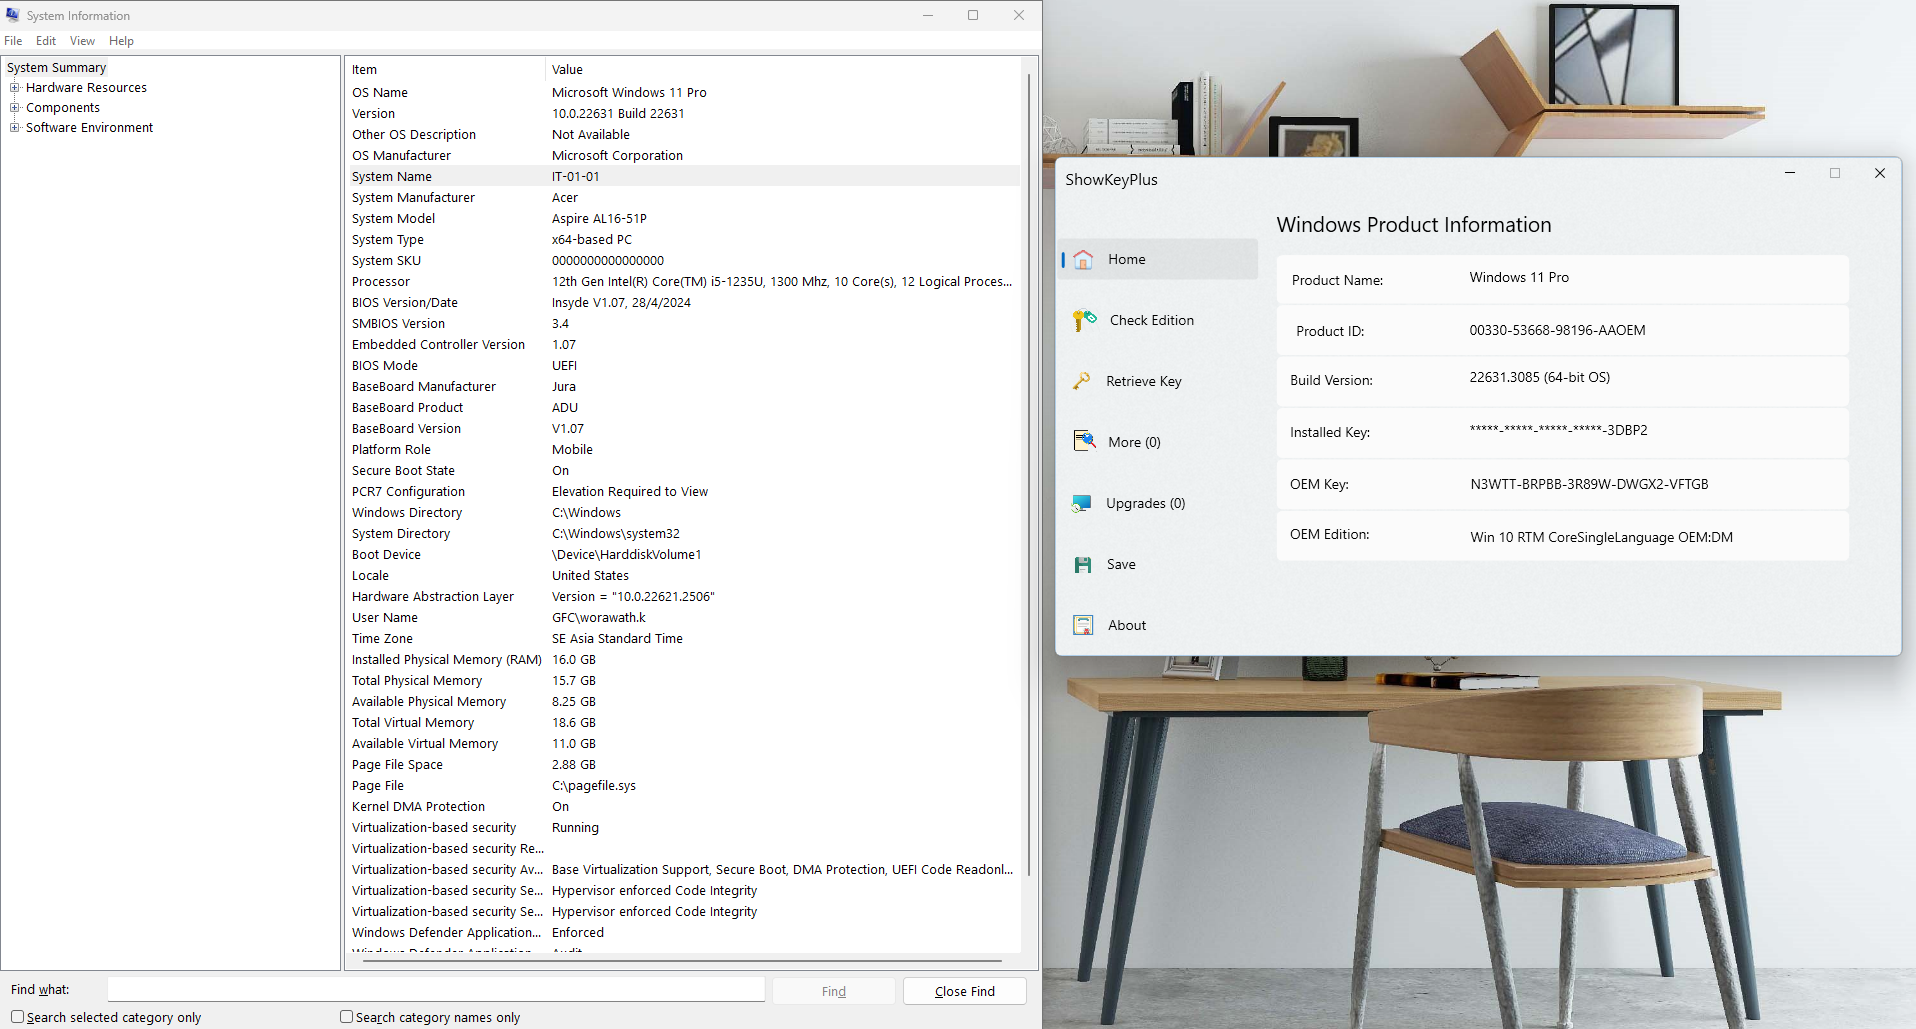
Task: Open the File menu
Action: (x=13, y=41)
